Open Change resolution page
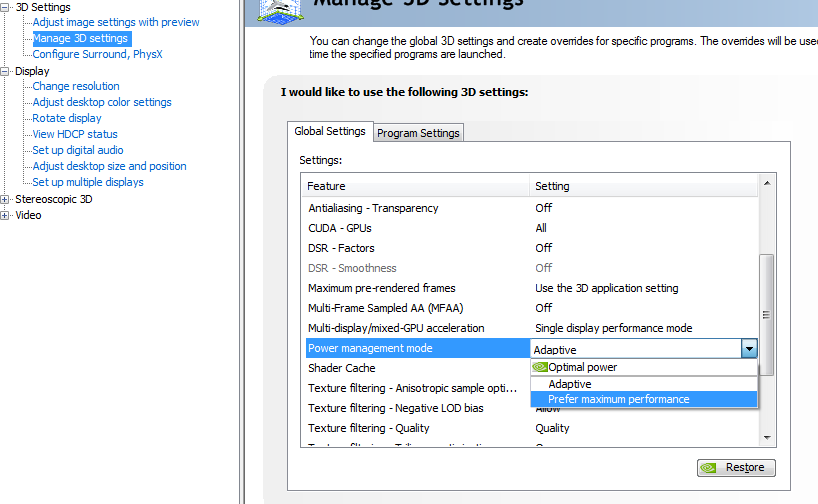This screenshot has height=504, width=818. click(x=76, y=86)
